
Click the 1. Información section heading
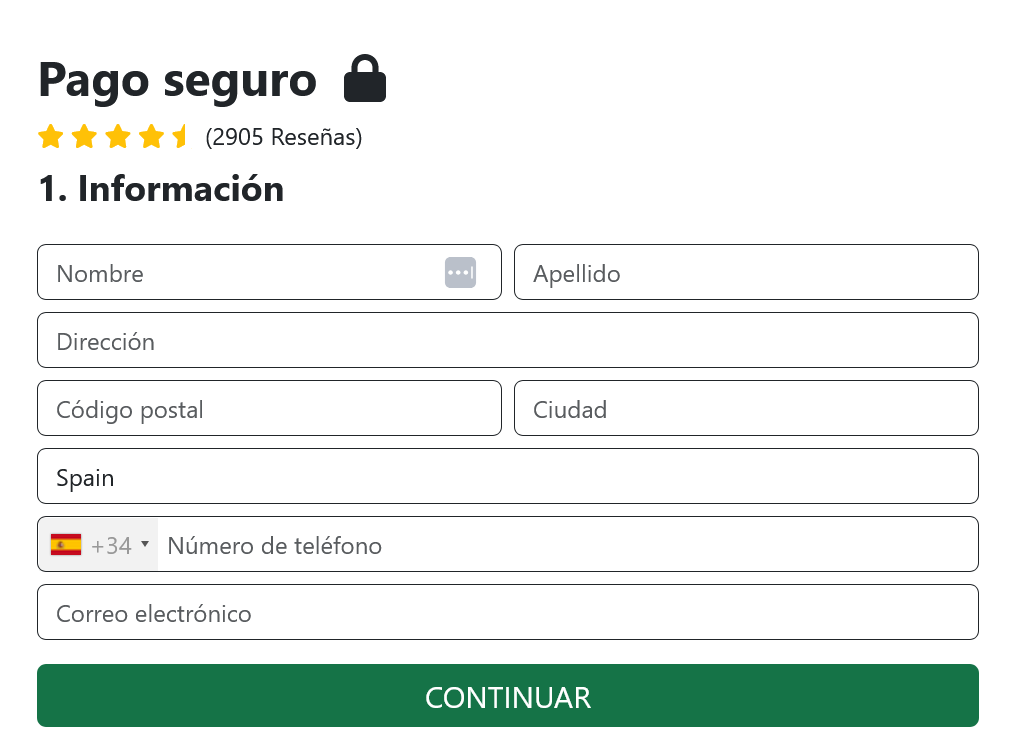click(x=160, y=188)
